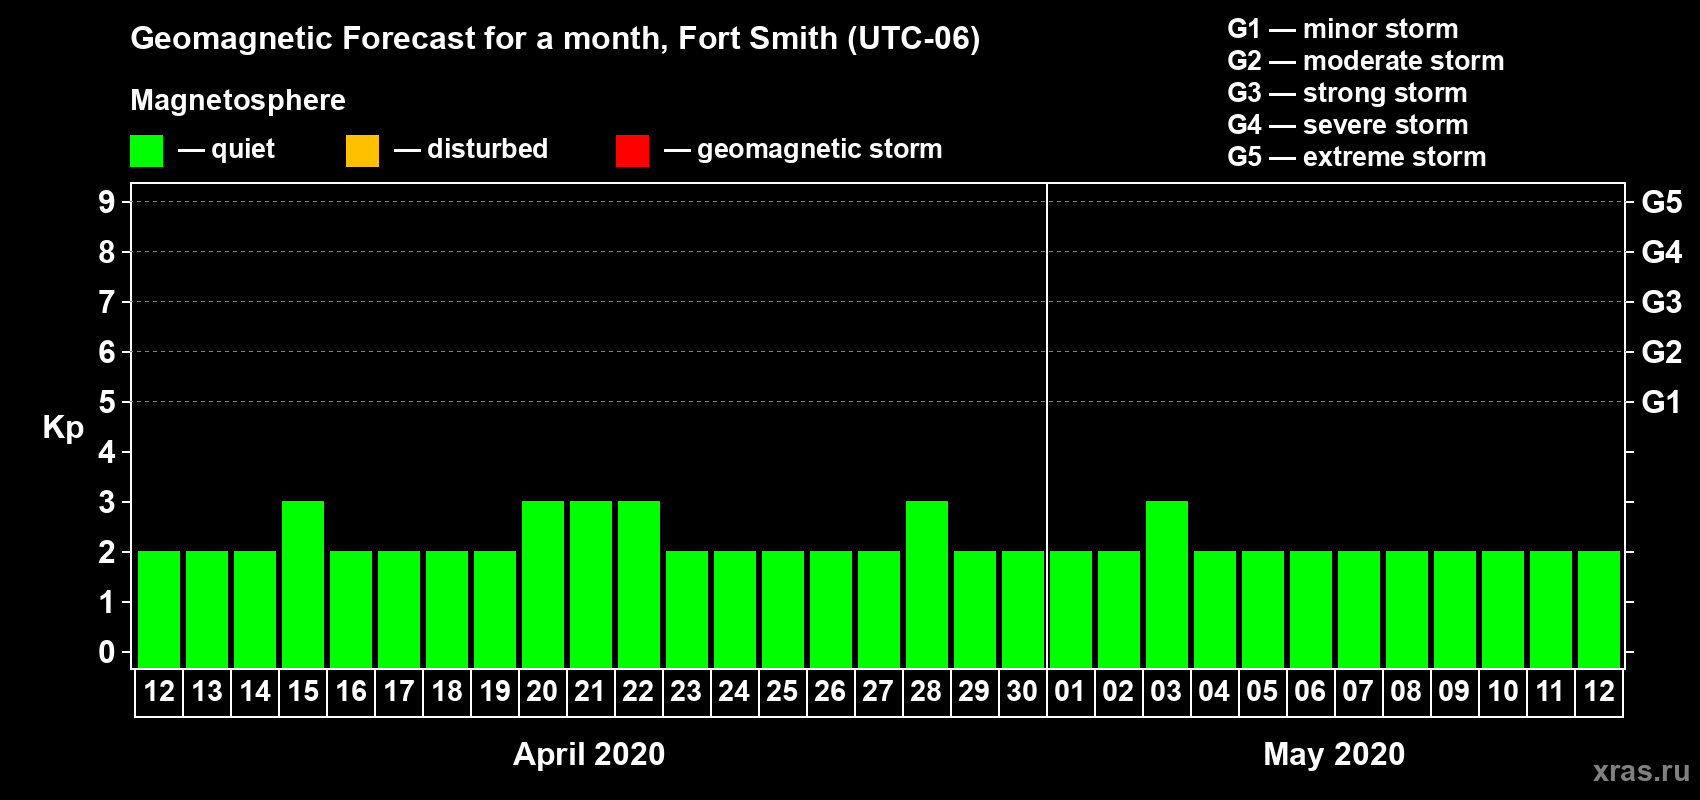This screenshot has height=800, width=1700.
Task: Select the May 03 forecast bar
Action: point(1167,584)
